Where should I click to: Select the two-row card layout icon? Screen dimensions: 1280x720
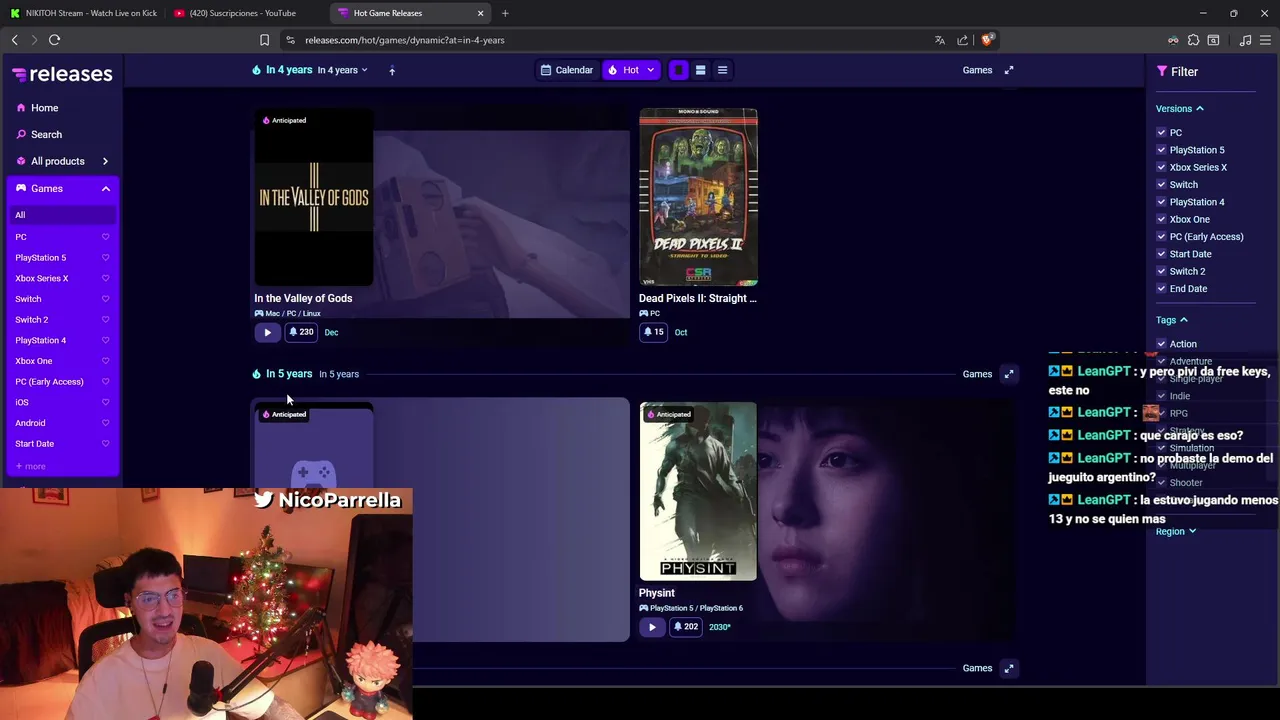coord(700,70)
